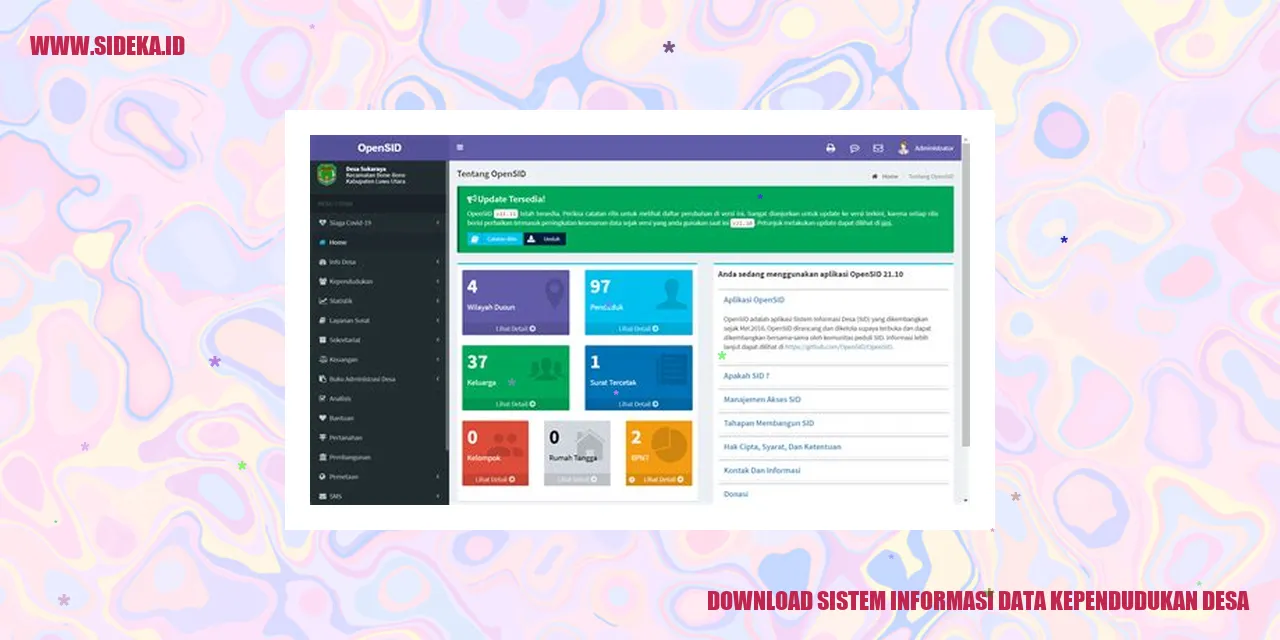The width and height of the screenshot is (1280, 640).
Task: Click Lihat Detail on Keluarga card
Action: (x=516, y=404)
